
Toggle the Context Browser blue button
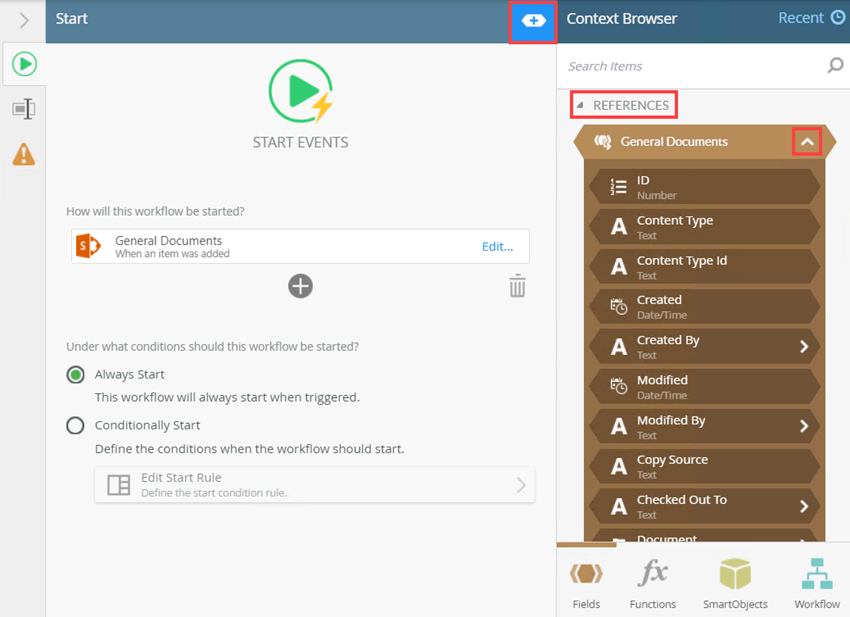click(x=533, y=21)
